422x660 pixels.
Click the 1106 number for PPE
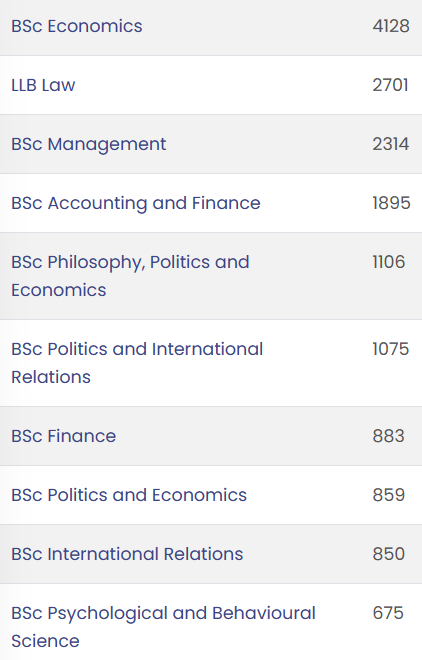click(x=389, y=262)
